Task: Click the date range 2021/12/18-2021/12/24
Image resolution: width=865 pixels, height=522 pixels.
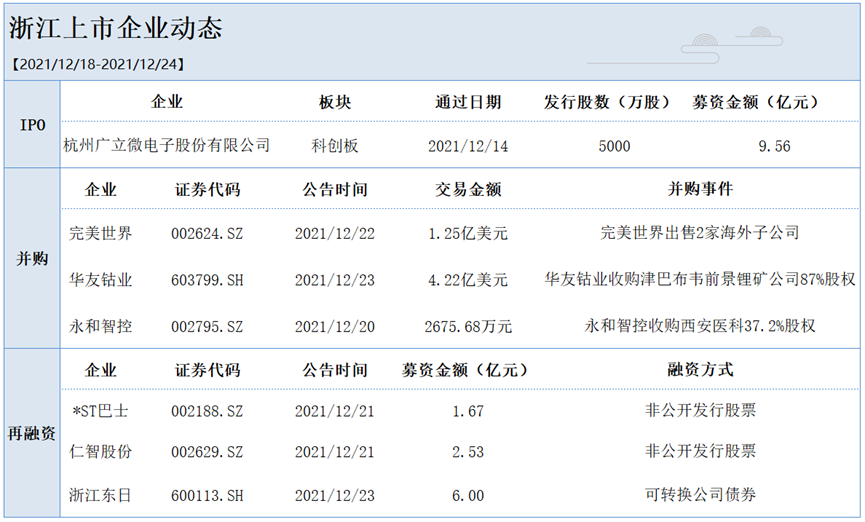Action: [98, 64]
